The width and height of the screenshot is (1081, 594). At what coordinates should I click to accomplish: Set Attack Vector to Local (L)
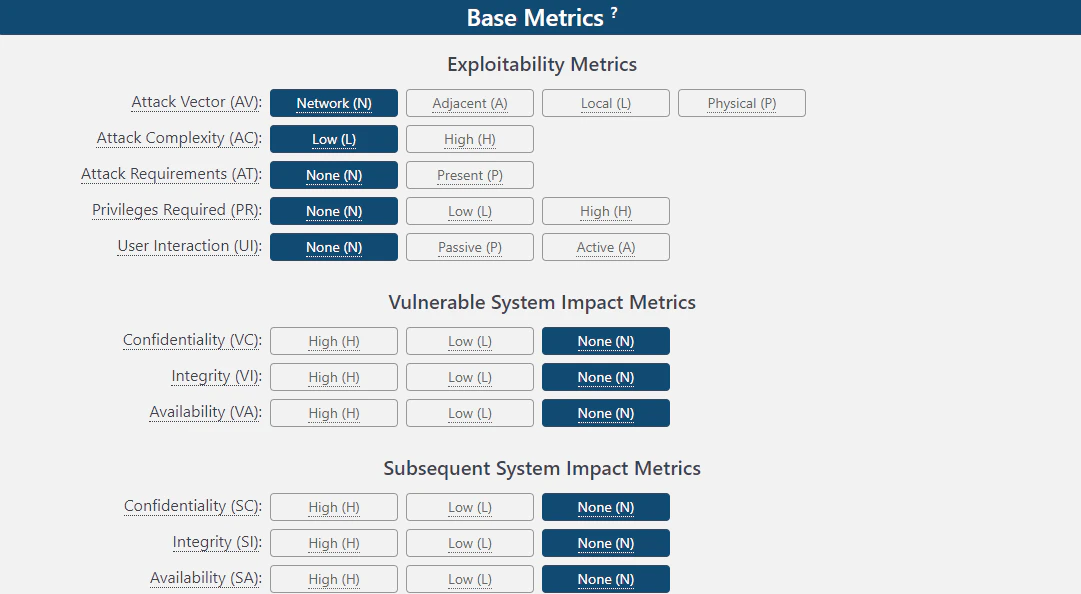click(605, 103)
